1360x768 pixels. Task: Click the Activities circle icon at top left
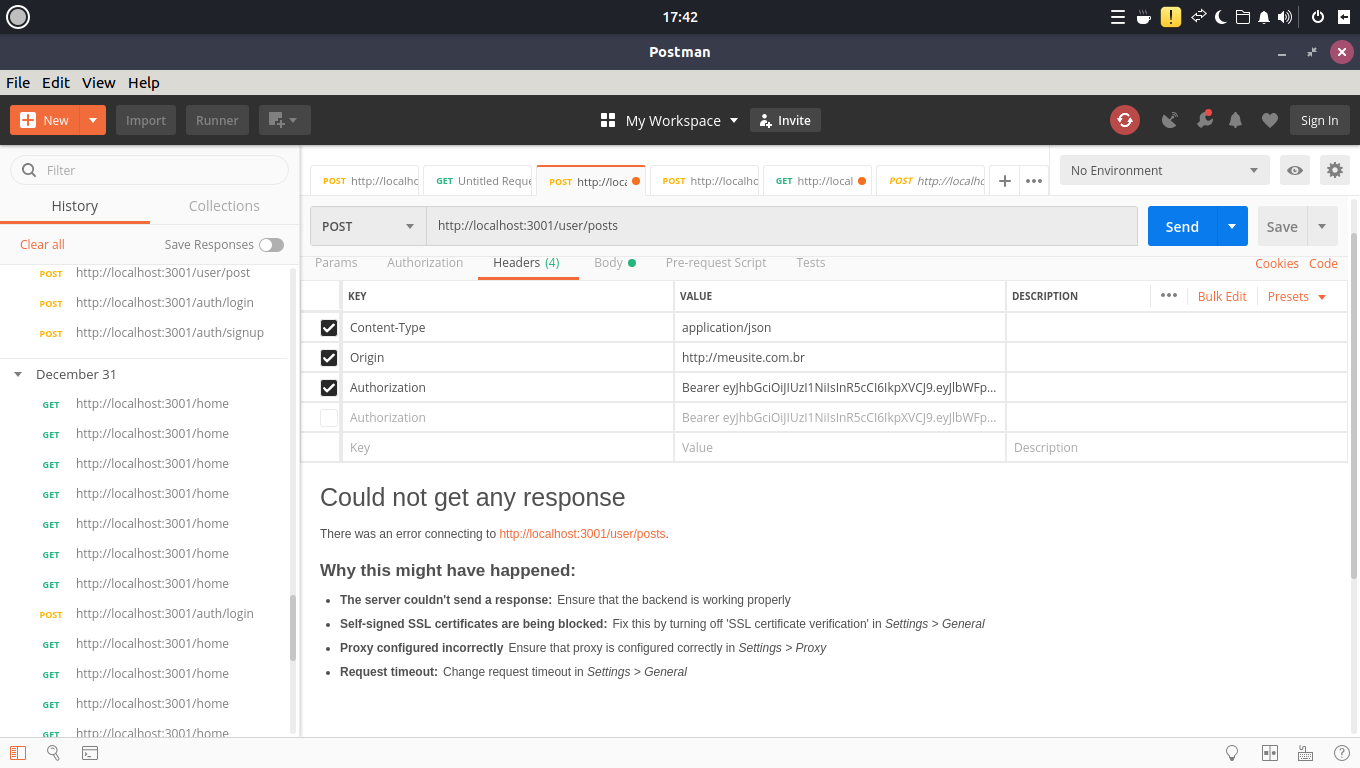pos(18,17)
